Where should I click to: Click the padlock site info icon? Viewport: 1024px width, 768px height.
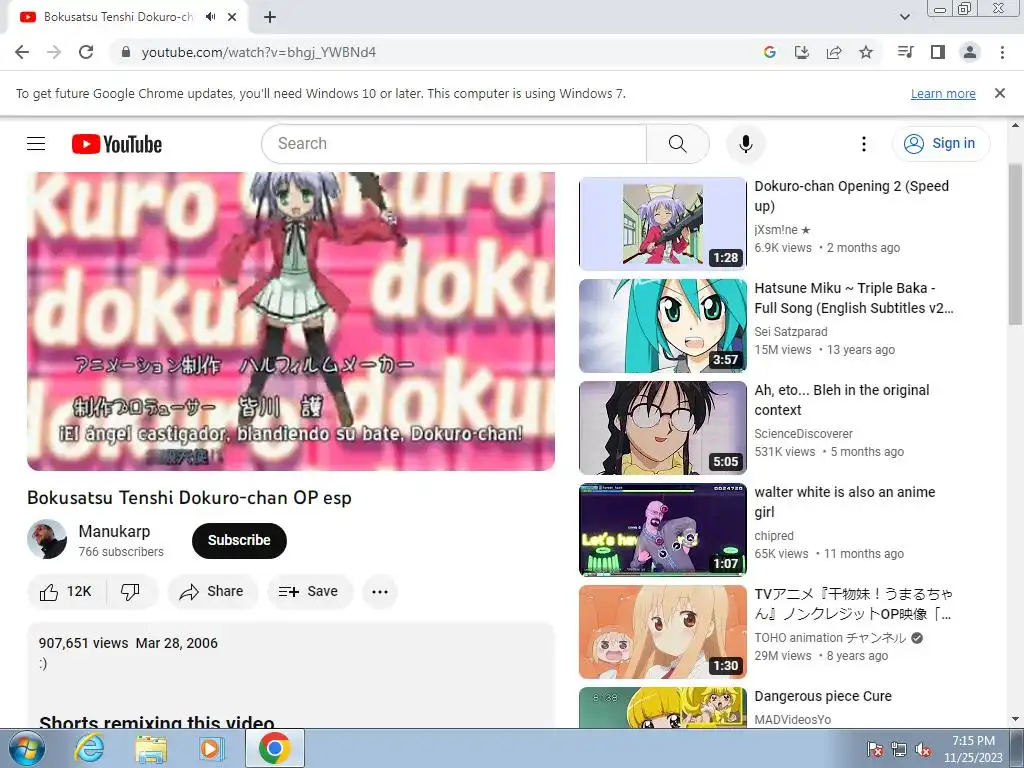pyautogui.click(x=125, y=52)
